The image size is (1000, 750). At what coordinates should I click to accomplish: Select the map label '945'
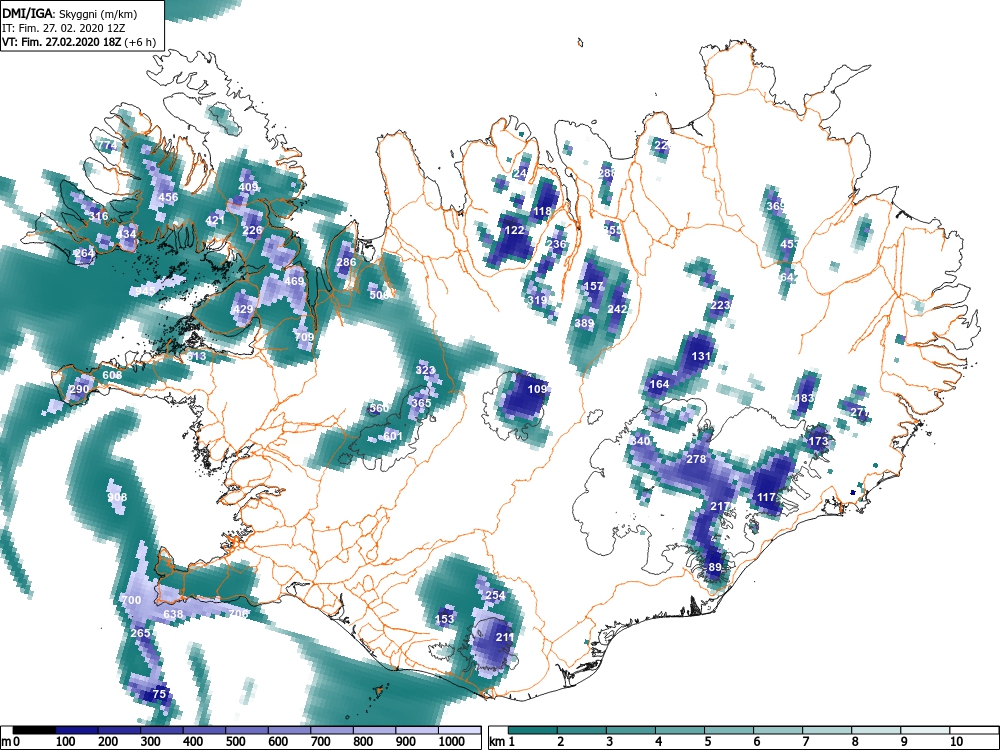click(145, 291)
